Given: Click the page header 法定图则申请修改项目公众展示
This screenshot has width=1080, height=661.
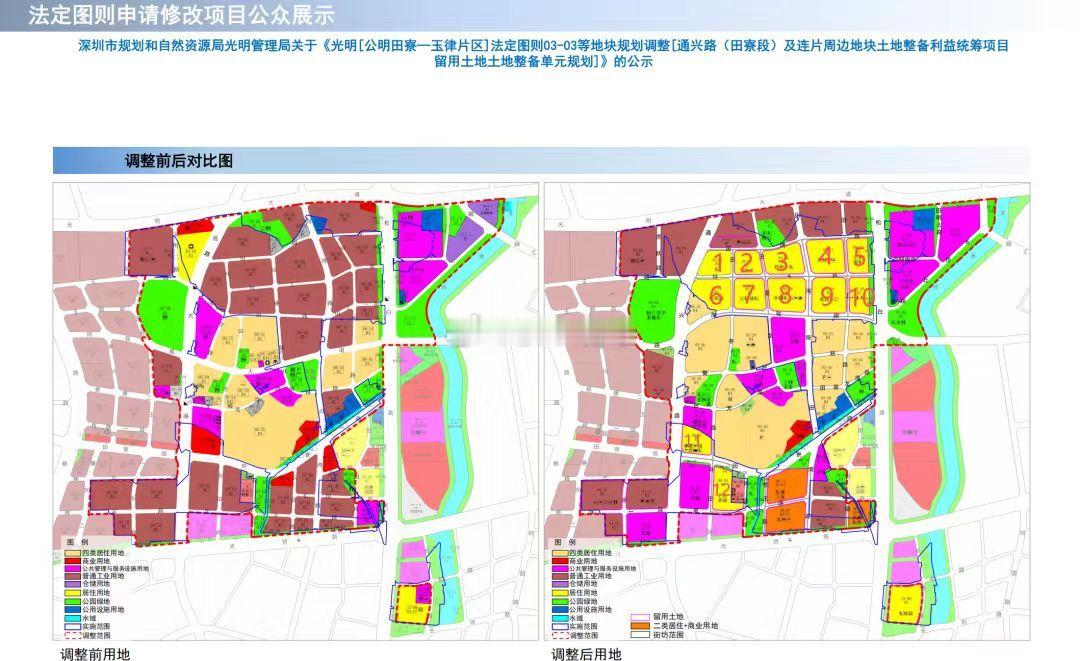Looking at the screenshot, I should click(182, 14).
